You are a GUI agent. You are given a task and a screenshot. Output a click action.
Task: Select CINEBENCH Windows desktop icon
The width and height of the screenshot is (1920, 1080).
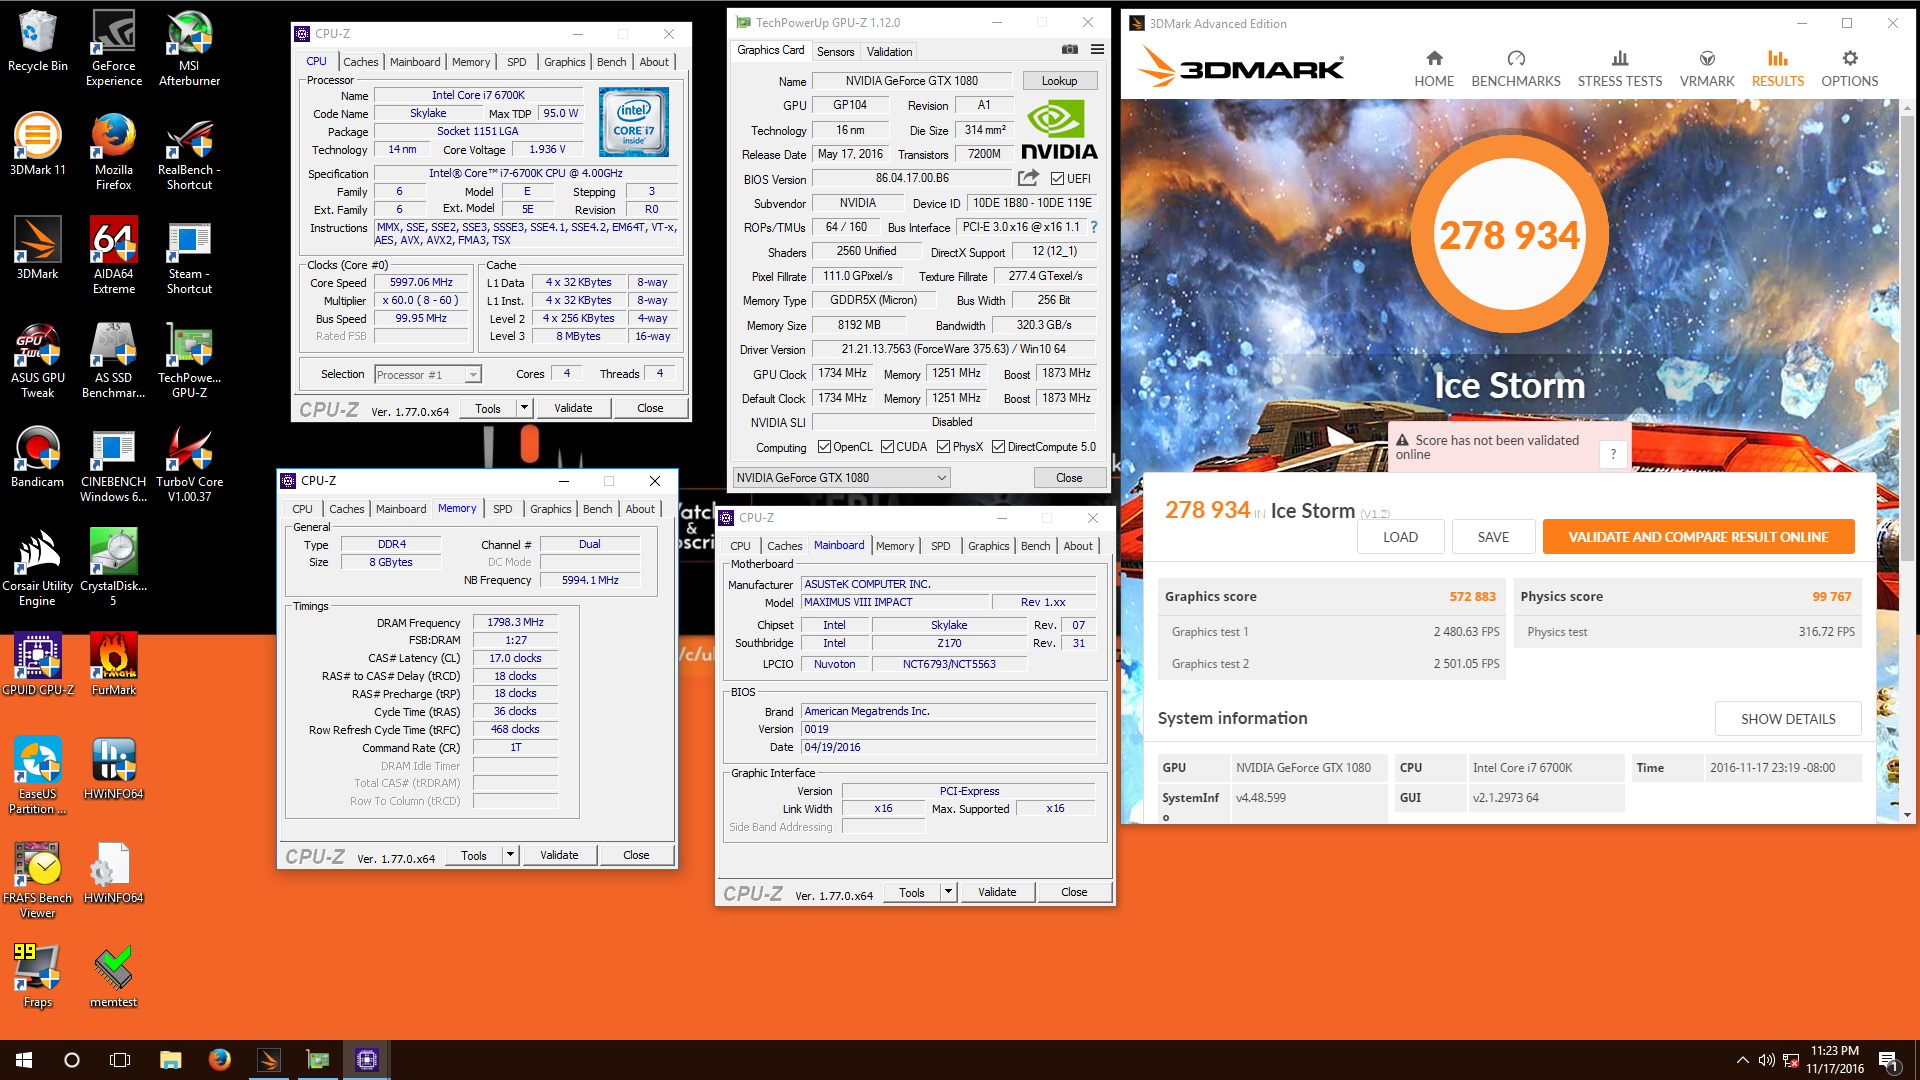[x=114, y=464]
